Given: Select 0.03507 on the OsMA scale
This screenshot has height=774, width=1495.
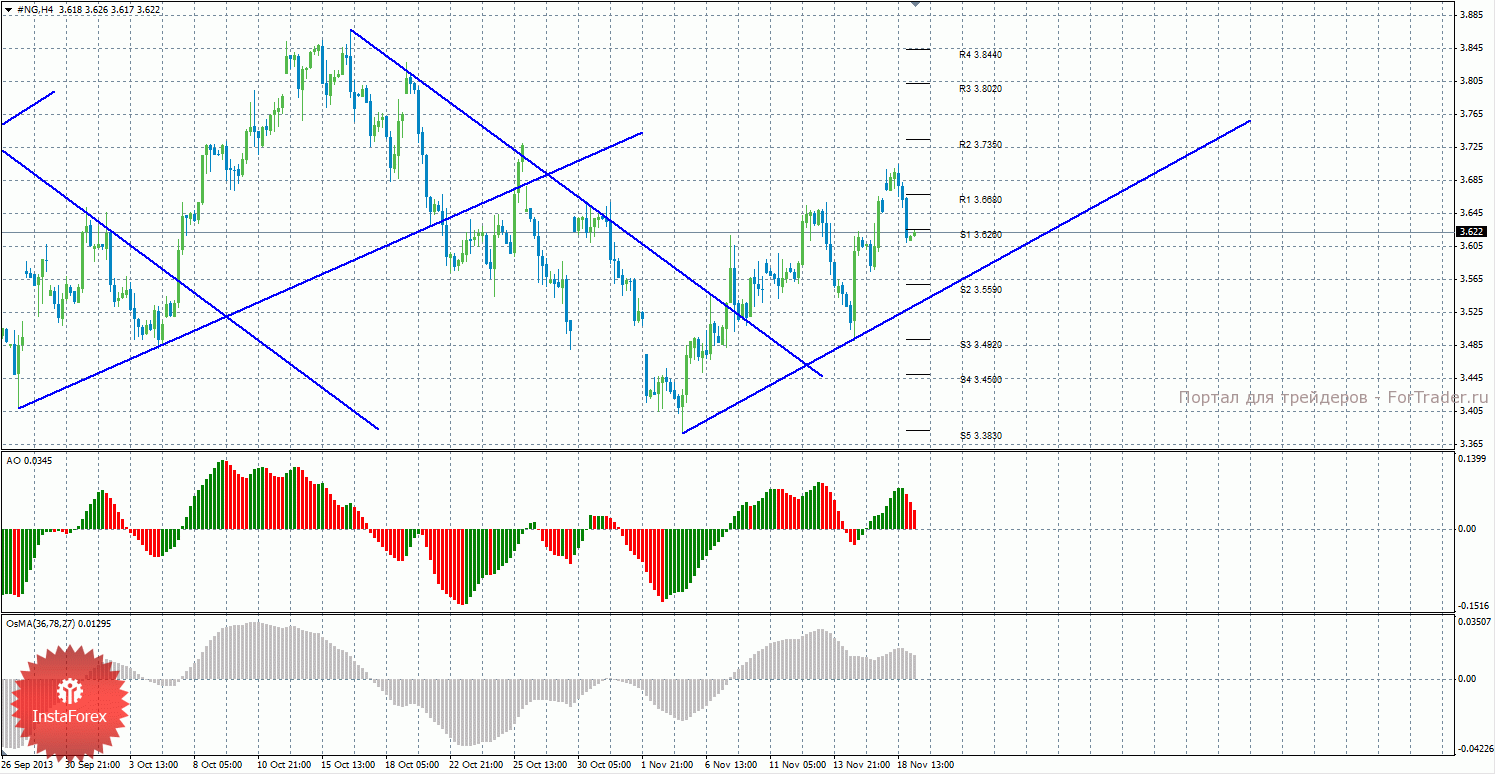Looking at the screenshot, I should pos(1476,623).
